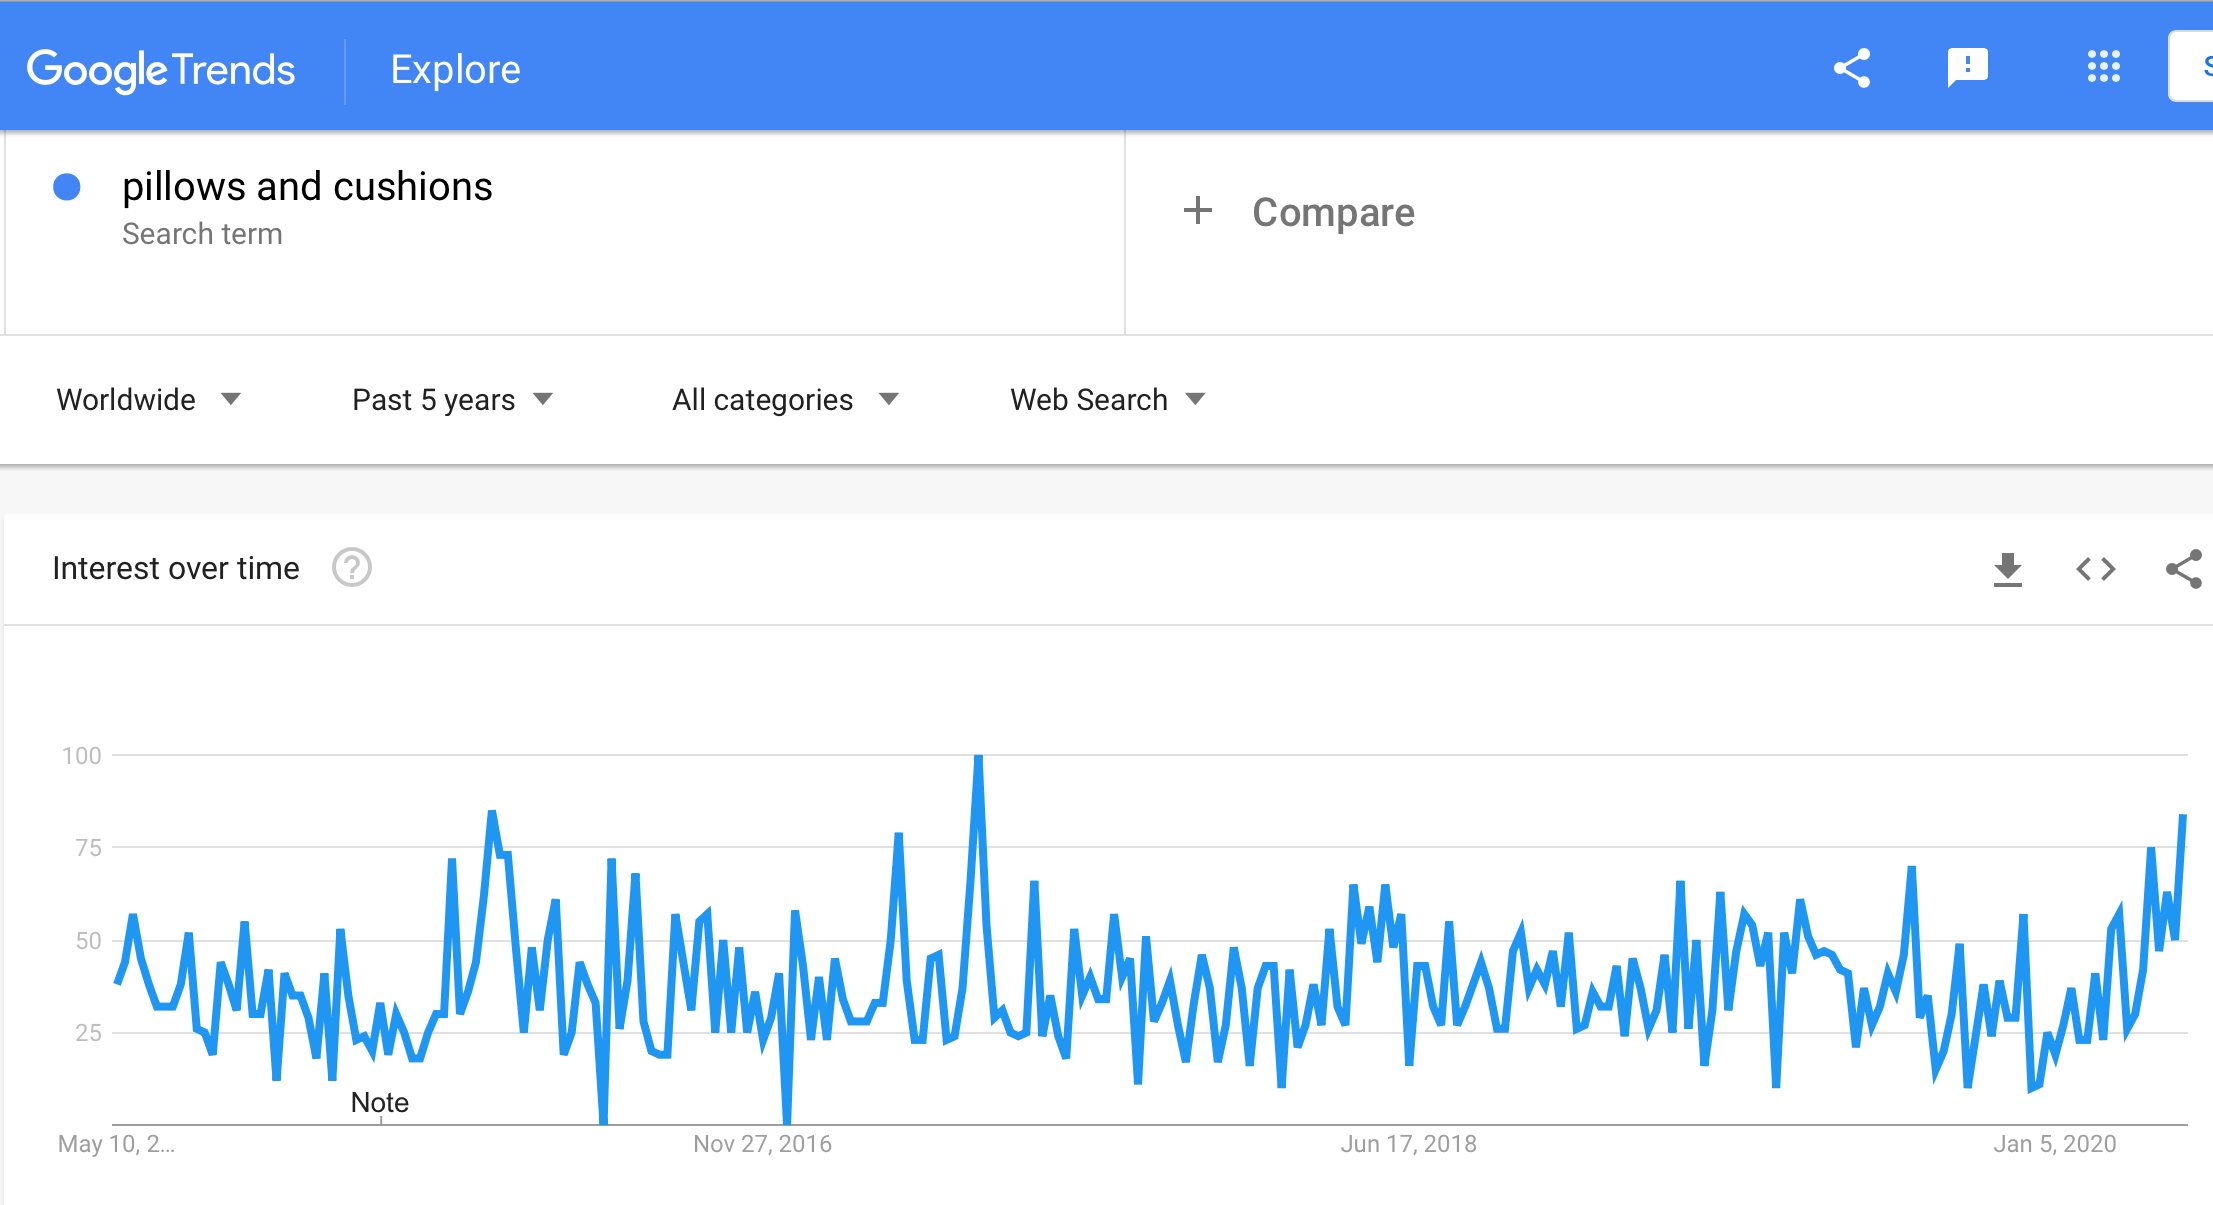The height and width of the screenshot is (1205, 2213).
Task: Open the send feedback icon
Action: 1967,68
